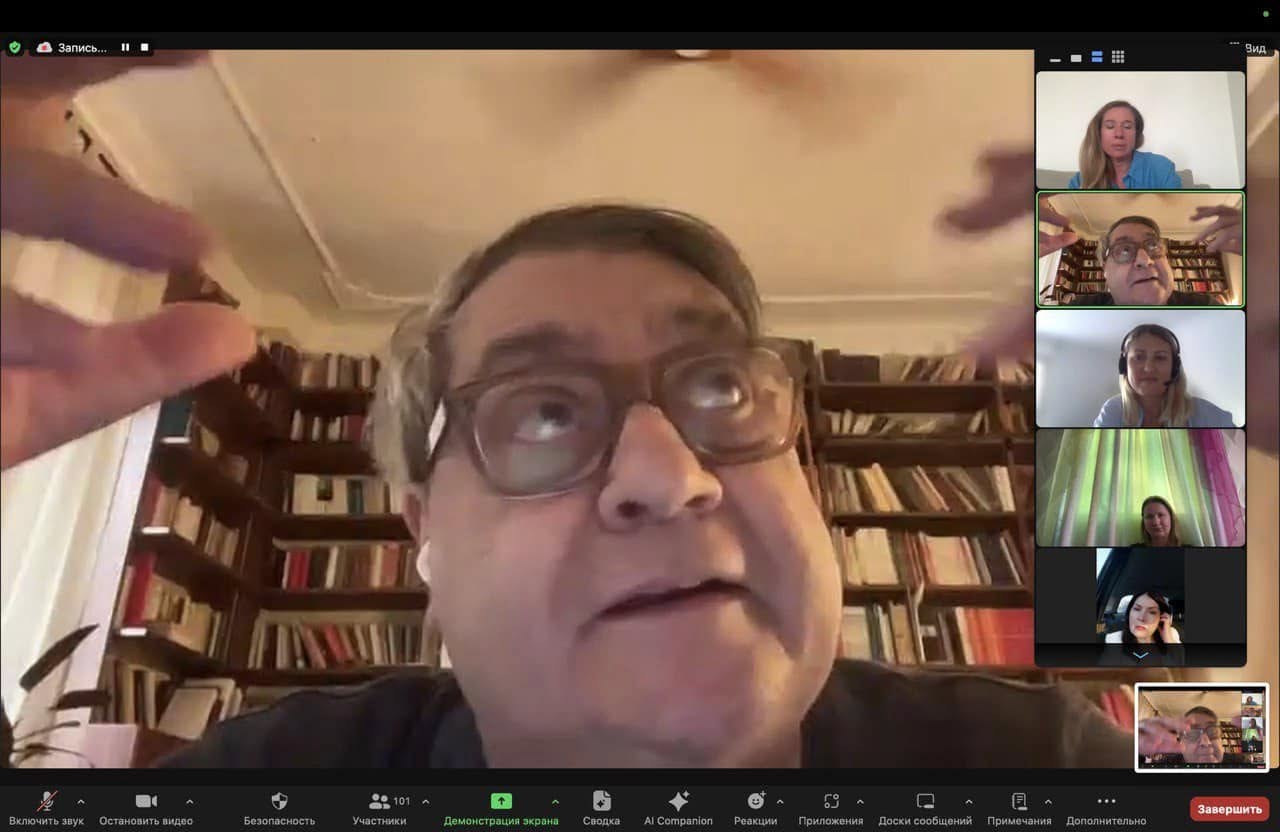Expand share options arrow beside Демонстрация экрана
This screenshot has width=1280, height=832.
tap(555, 801)
